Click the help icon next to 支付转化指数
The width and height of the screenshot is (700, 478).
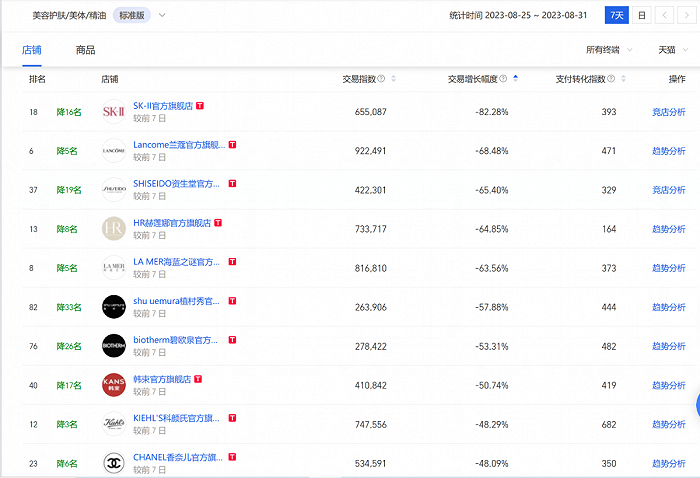tap(611, 79)
